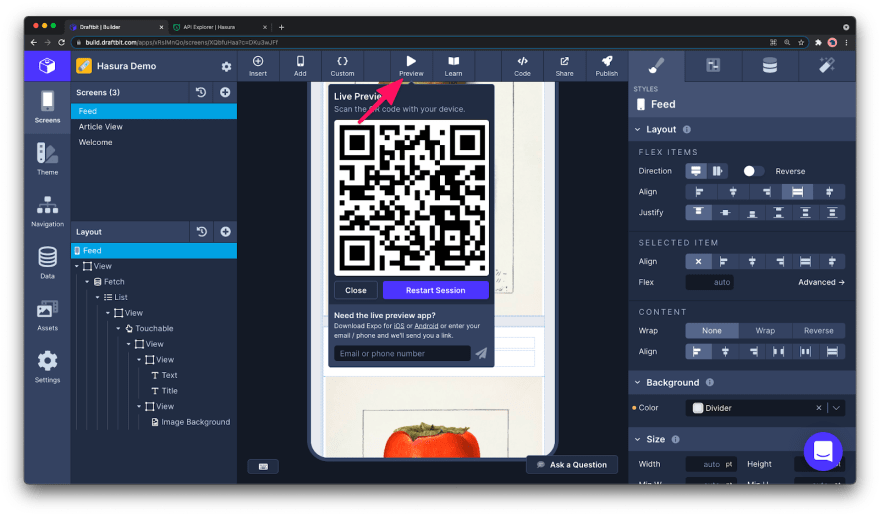This screenshot has width=880, height=516.
Task: Open the Android Expo download link
Action: pos(426,326)
